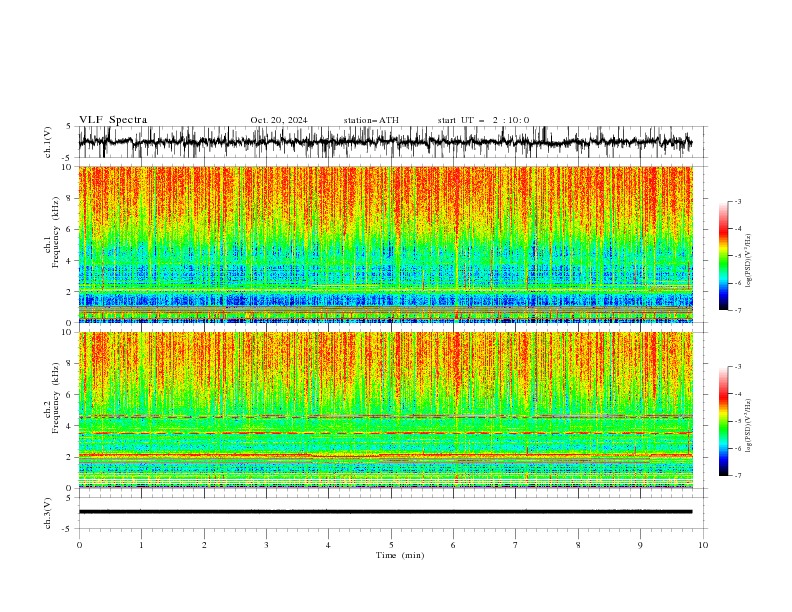
Task: Click the "6" kHz tick label of ch.2 spectrogram
Action: [70, 395]
